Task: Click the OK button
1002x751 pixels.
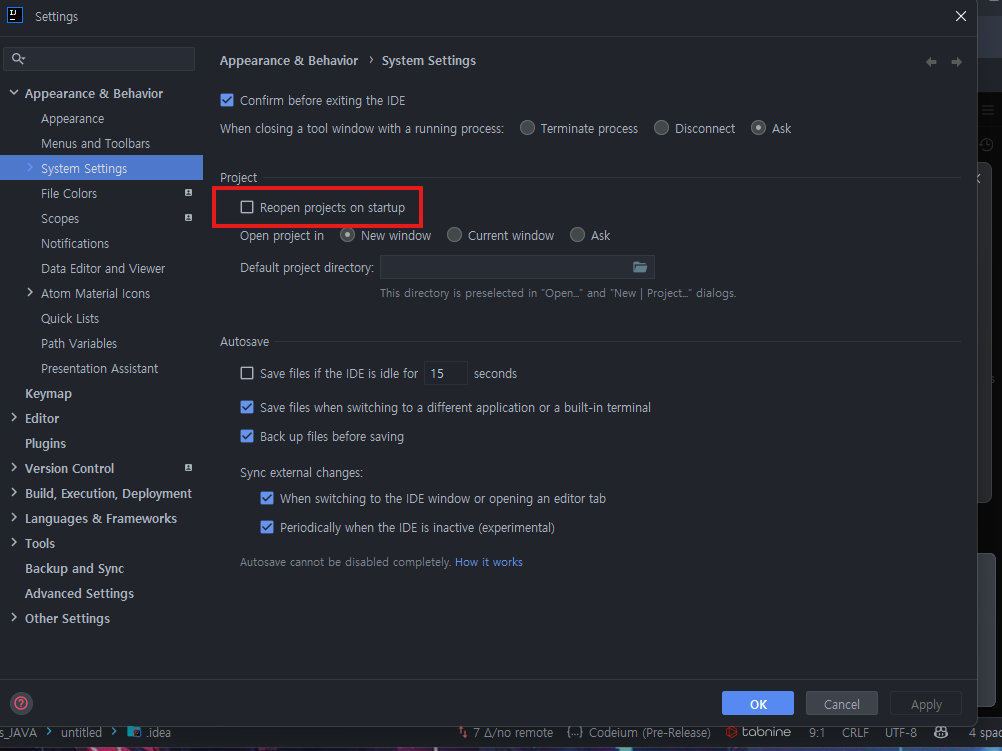Action: click(x=758, y=704)
